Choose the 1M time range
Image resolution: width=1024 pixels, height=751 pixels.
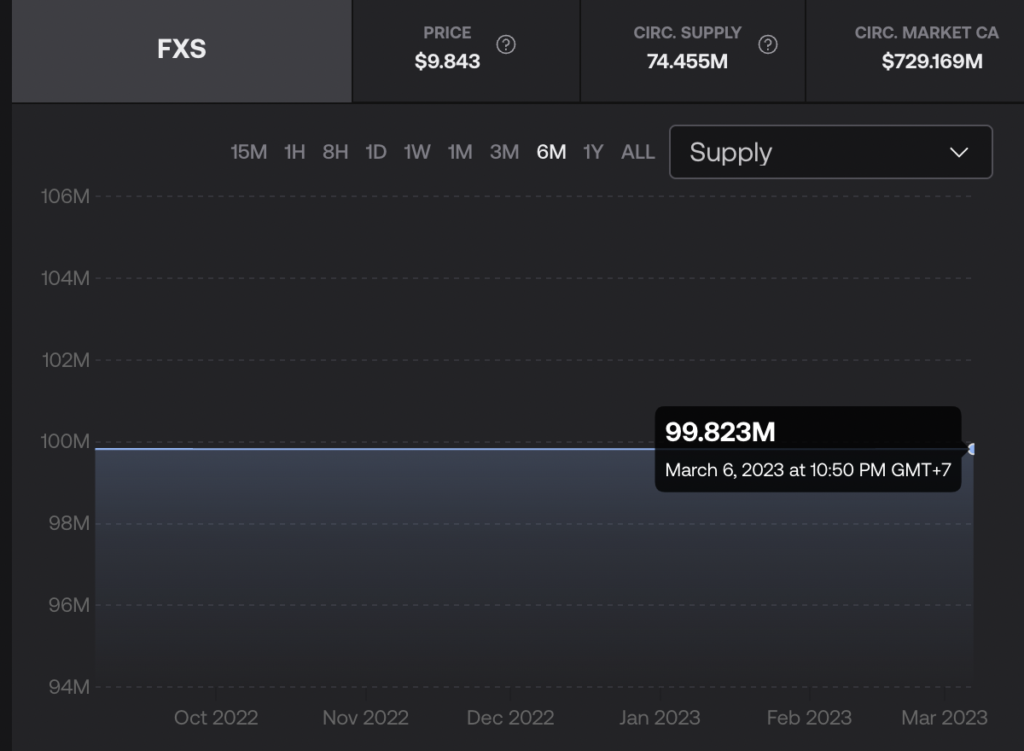pyautogui.click(x=460, y=152)
